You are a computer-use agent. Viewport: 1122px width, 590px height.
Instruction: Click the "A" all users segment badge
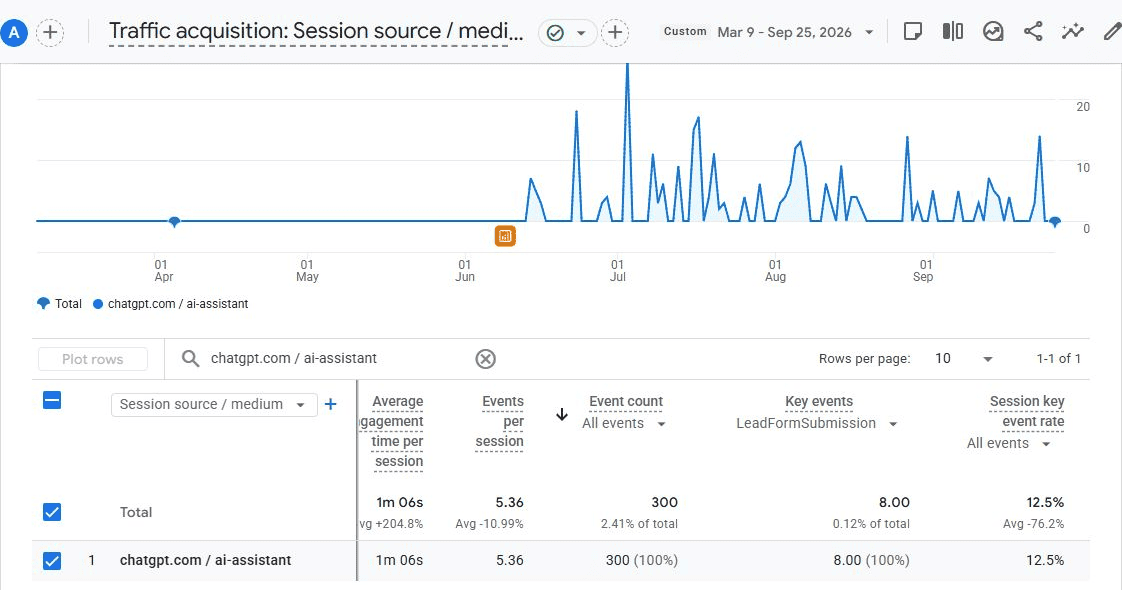(14, 32)
